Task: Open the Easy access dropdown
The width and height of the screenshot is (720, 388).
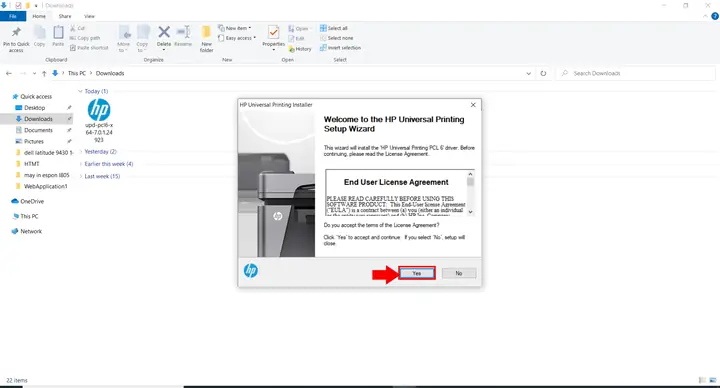Action: (x=237, y=38)
